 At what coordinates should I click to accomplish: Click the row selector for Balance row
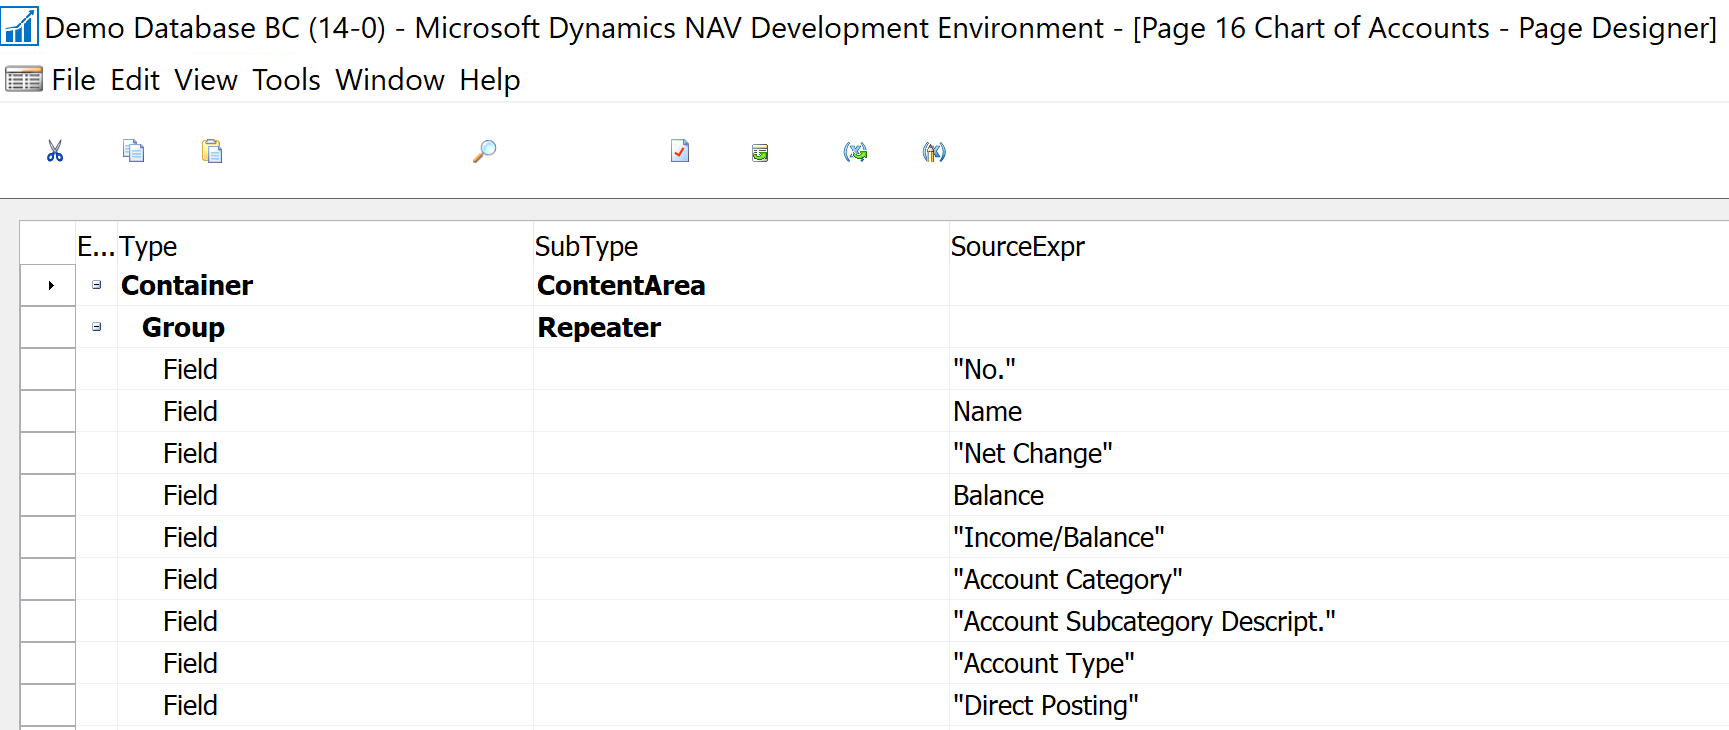tap(48, 495)
